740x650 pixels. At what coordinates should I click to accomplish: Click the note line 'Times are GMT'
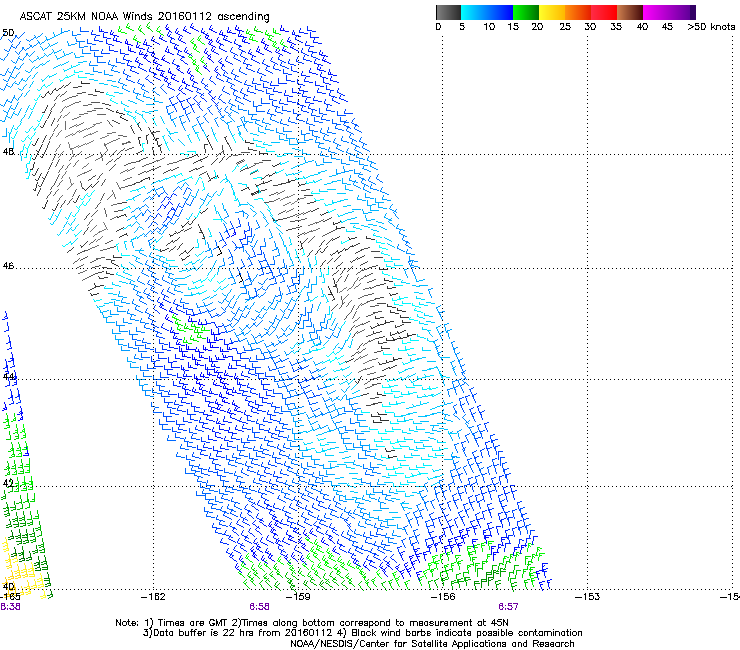pyautogui.click(x=195, y=623)
